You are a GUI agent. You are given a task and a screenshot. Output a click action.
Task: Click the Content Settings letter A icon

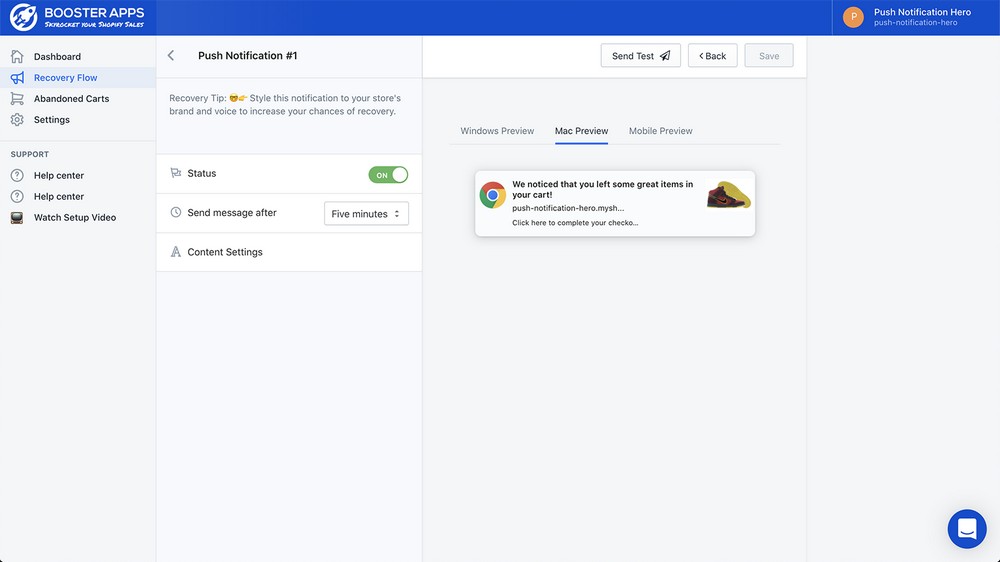(x=175, y=252)
